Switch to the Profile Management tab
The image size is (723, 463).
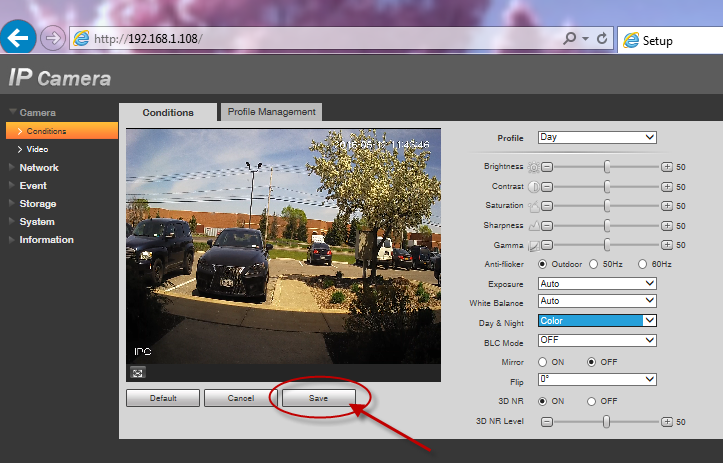[271, 112]
